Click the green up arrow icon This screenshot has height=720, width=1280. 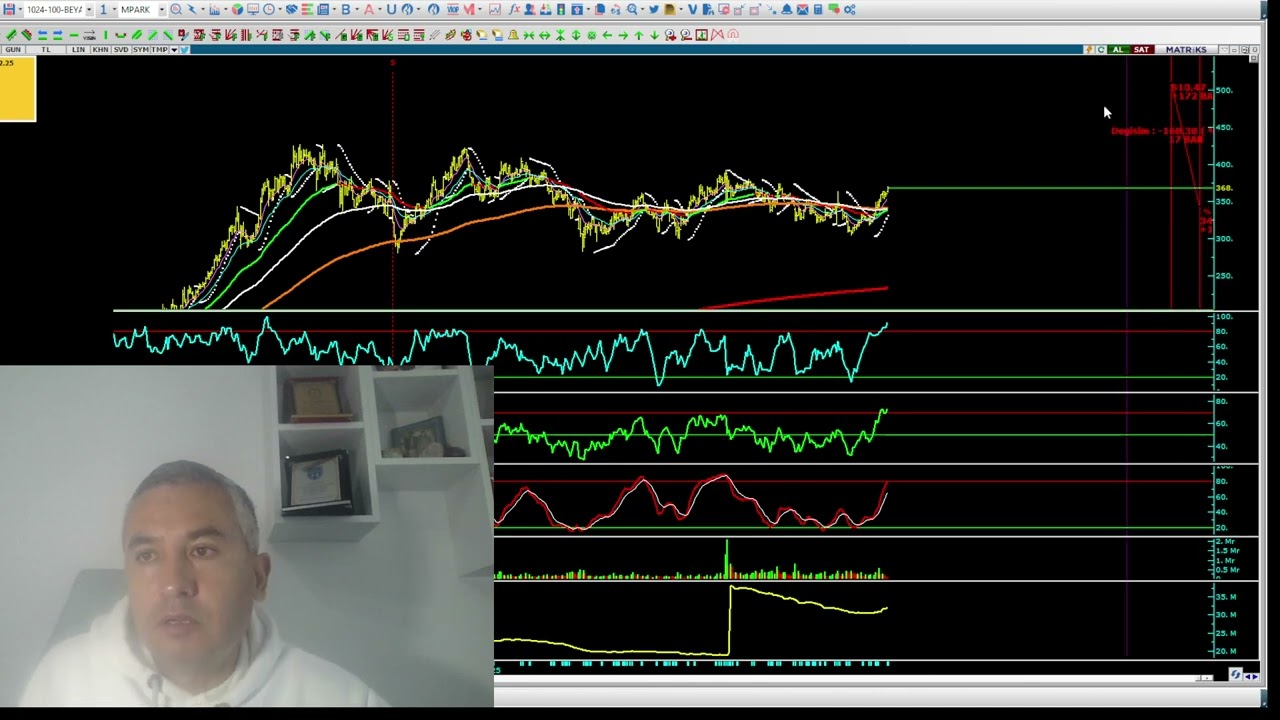[x=639, y=35]
